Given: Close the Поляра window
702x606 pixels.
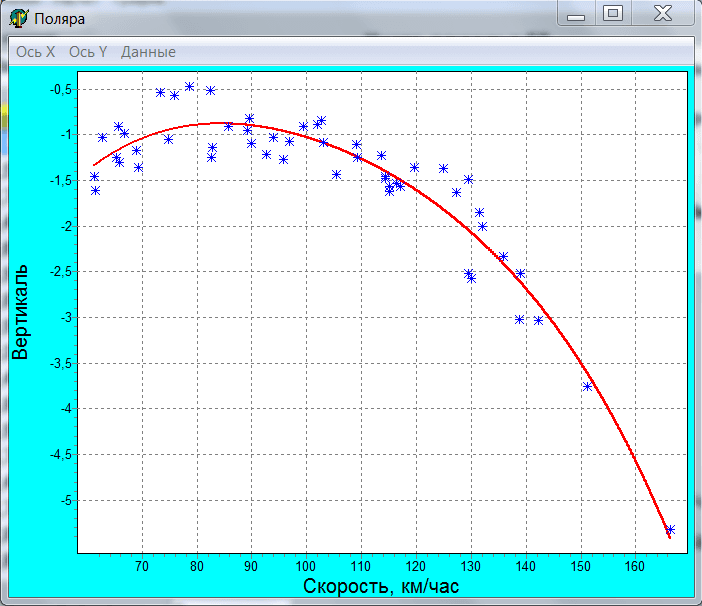Looking at the screenshot, I should 662,14.
